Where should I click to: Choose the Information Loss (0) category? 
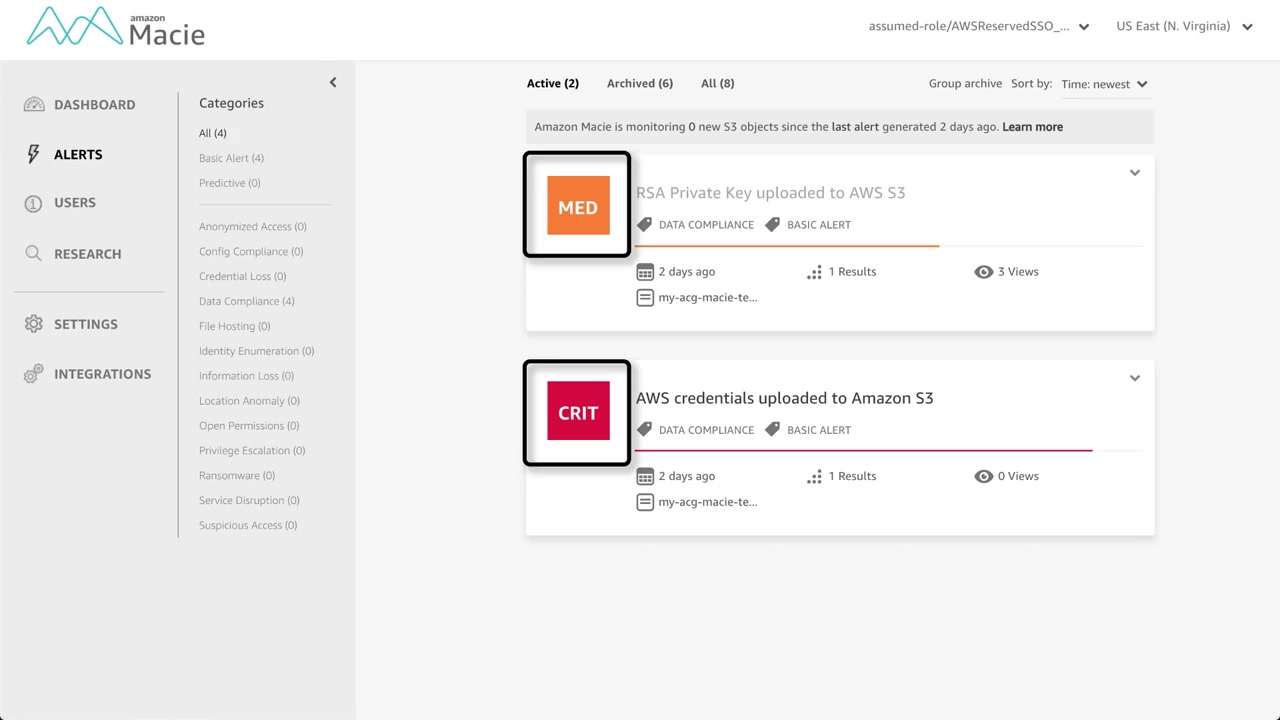tap(246, 377)
